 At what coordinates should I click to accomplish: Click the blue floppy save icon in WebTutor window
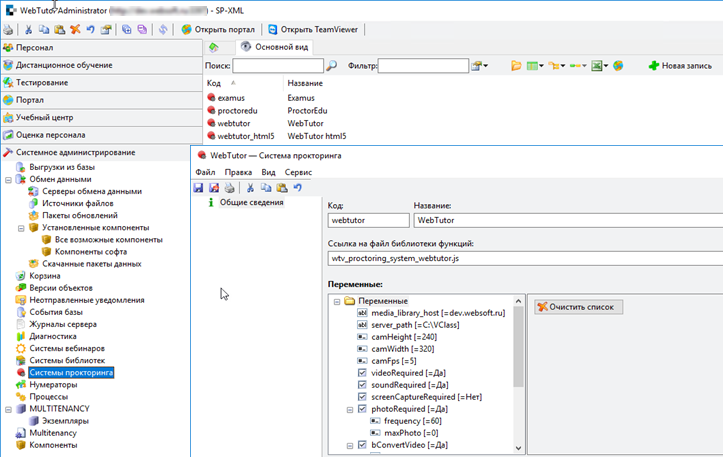point(199,188)
